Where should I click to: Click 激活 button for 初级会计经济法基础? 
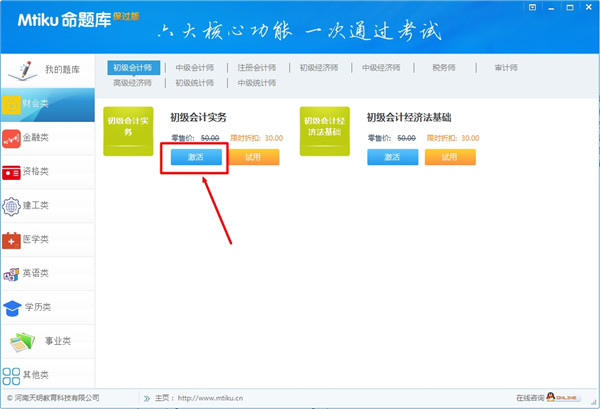(x=393, y=157)
